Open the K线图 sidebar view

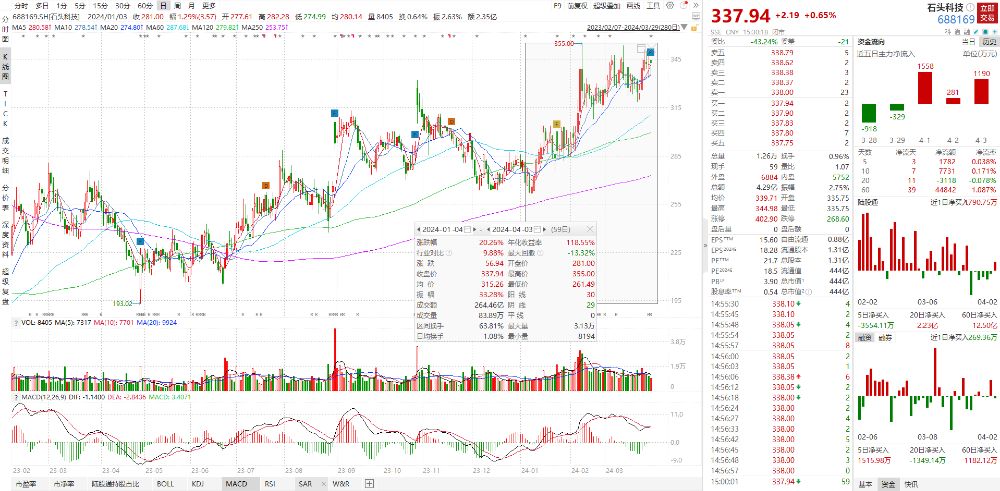pyautogui.click(x=4, y=67)
